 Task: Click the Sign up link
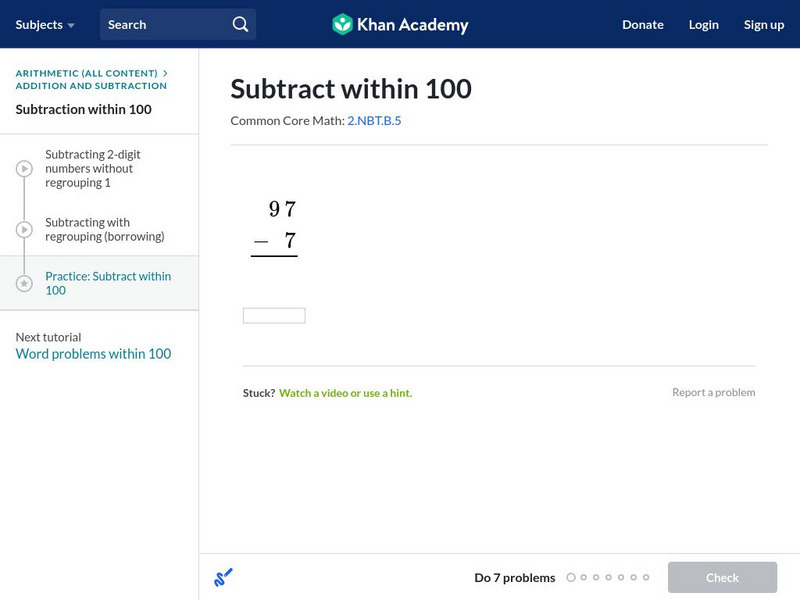763,24
